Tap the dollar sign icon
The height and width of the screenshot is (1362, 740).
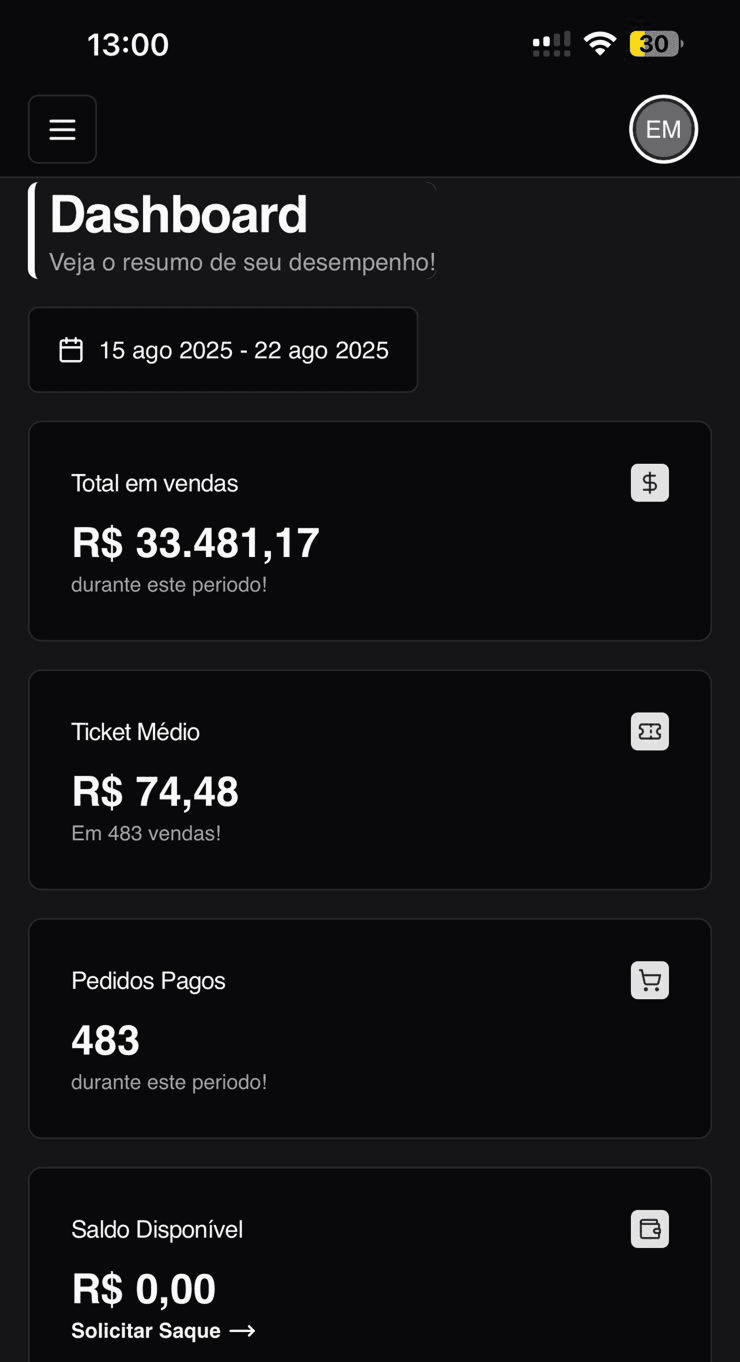coord(650,483)
